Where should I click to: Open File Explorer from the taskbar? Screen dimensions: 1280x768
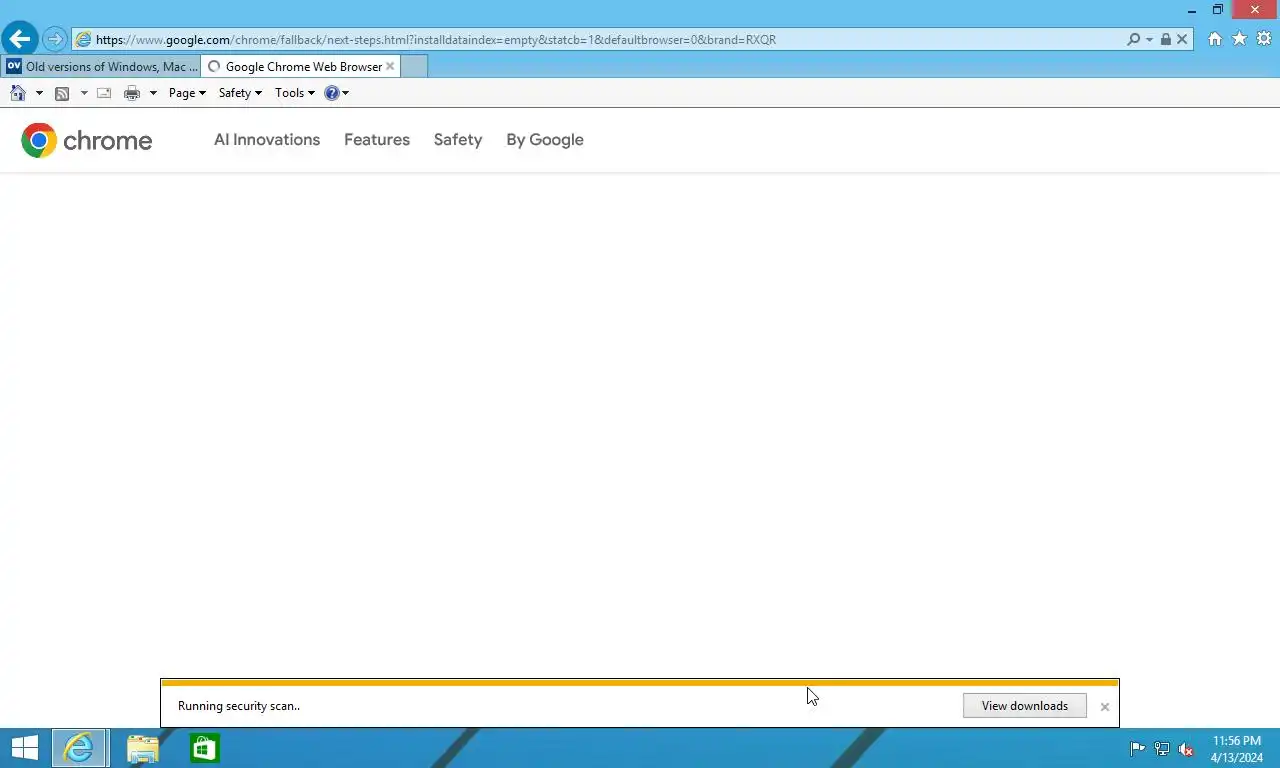tap(143, 749)
